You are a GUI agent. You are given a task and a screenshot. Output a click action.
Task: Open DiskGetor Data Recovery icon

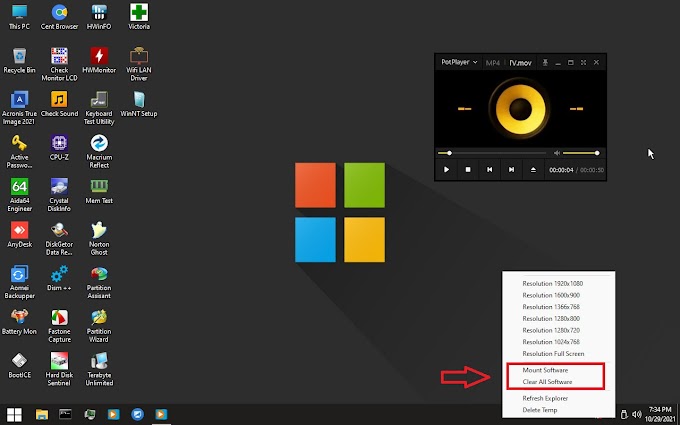59,239
